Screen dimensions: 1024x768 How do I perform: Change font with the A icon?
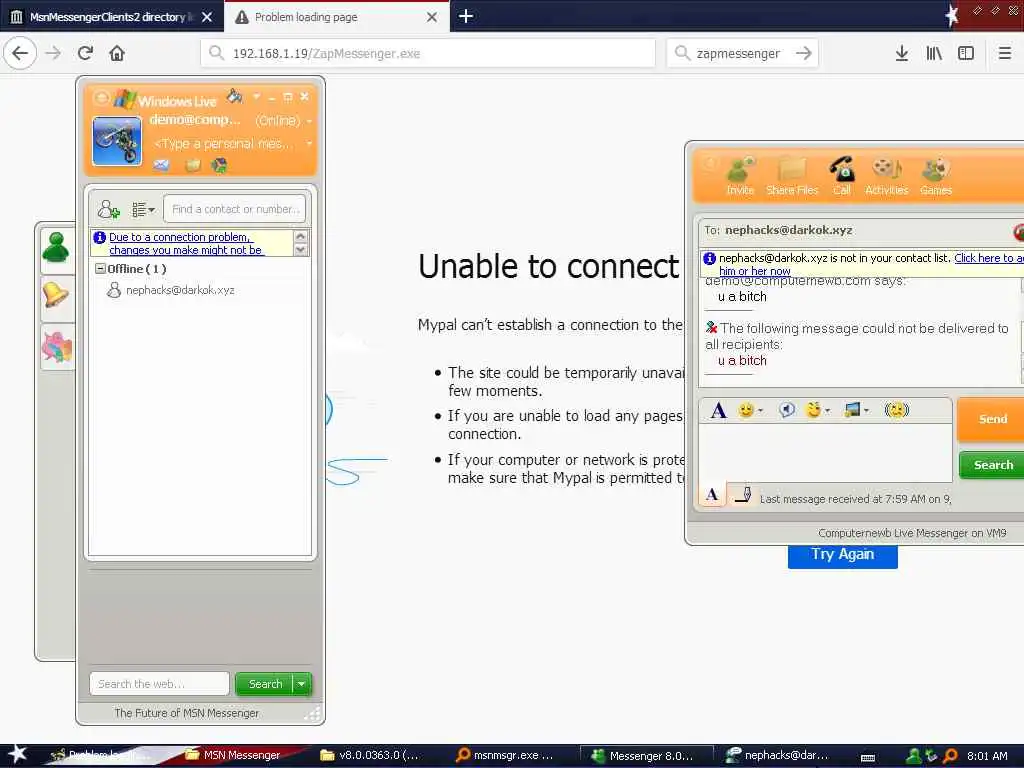[718, 410]
